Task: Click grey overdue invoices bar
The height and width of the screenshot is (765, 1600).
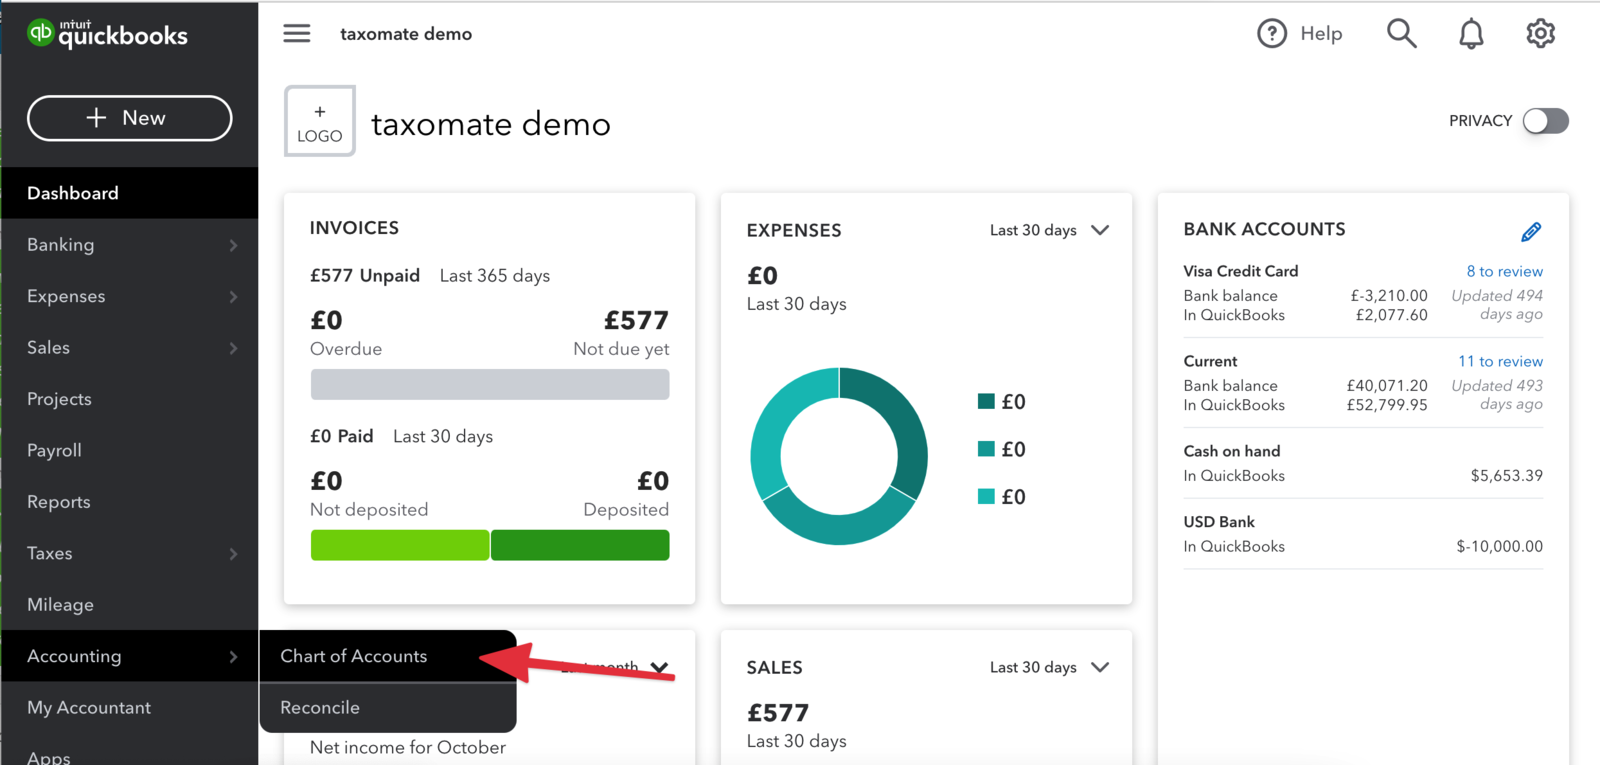Action: point(490,384)
